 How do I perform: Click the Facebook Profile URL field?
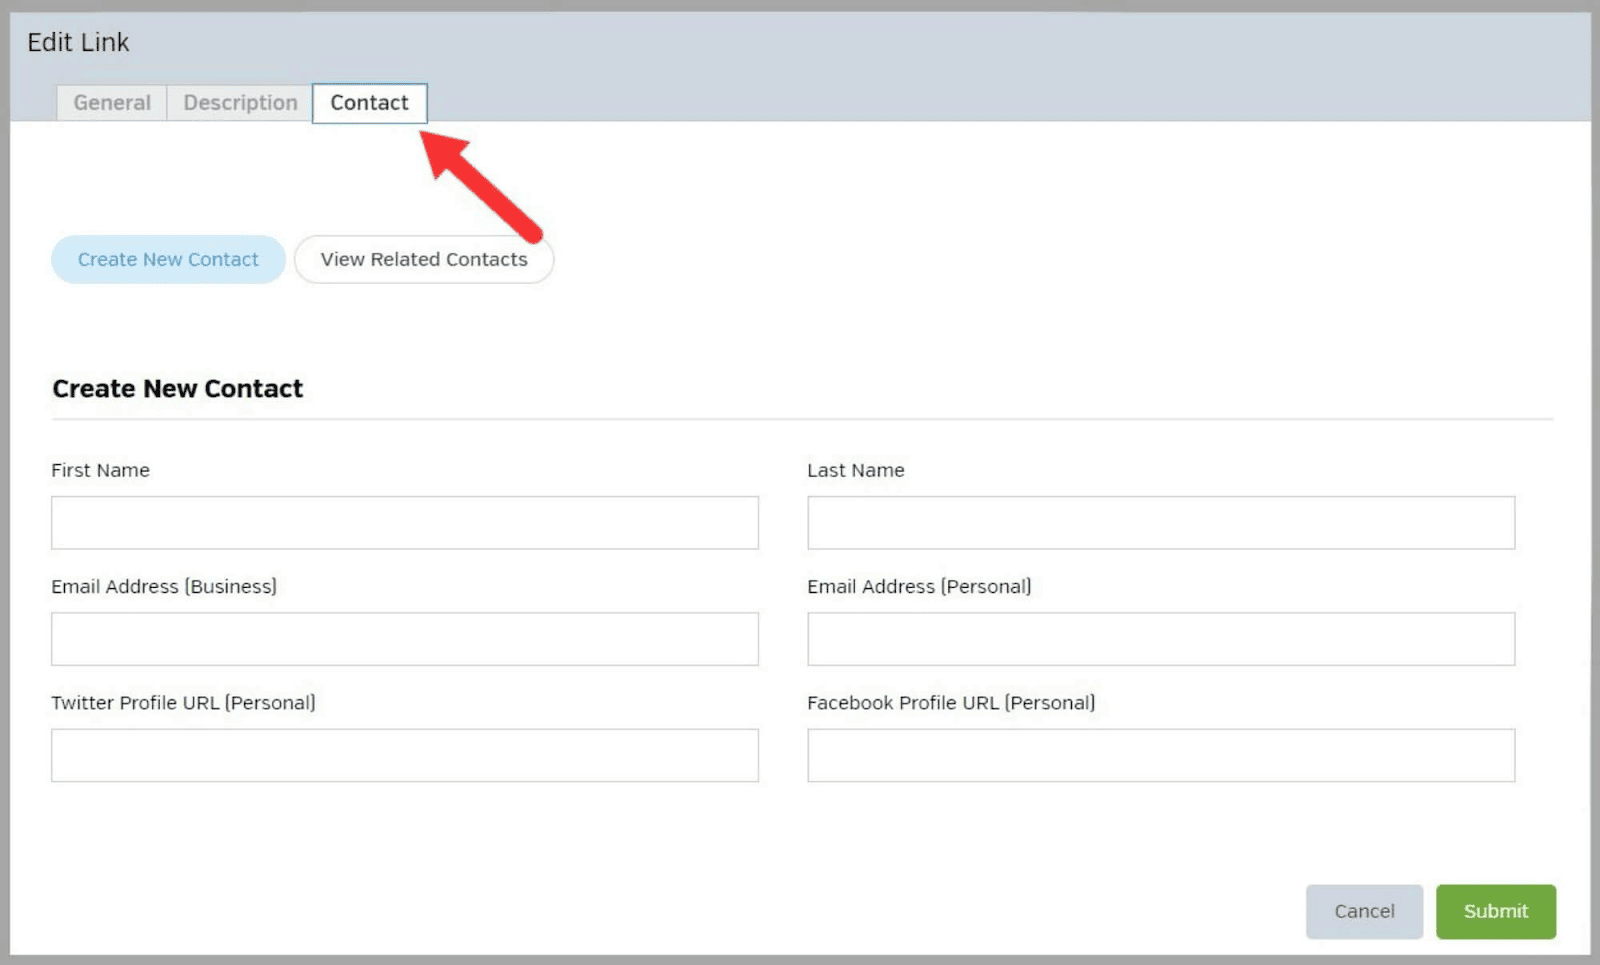point(1160,755)
